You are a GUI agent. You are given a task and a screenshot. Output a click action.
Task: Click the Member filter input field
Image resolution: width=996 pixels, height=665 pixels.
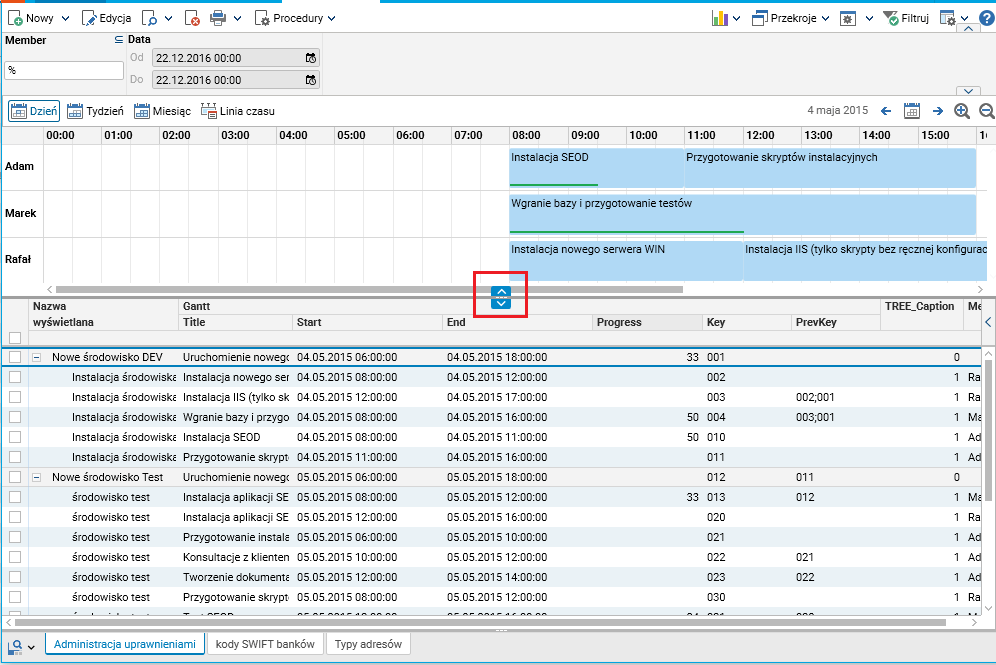click(64, 71)
